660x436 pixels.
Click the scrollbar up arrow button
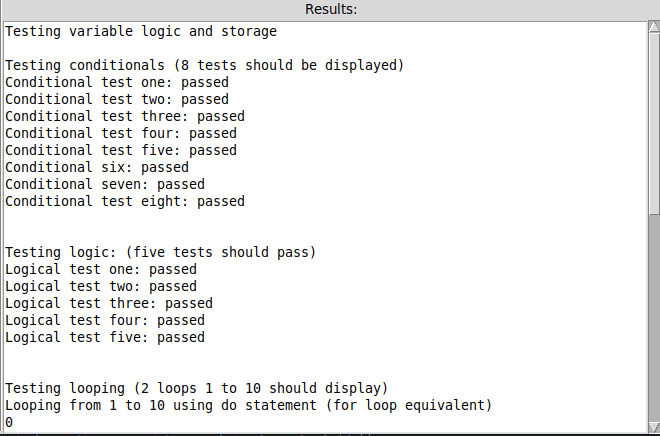click(654, 27)
